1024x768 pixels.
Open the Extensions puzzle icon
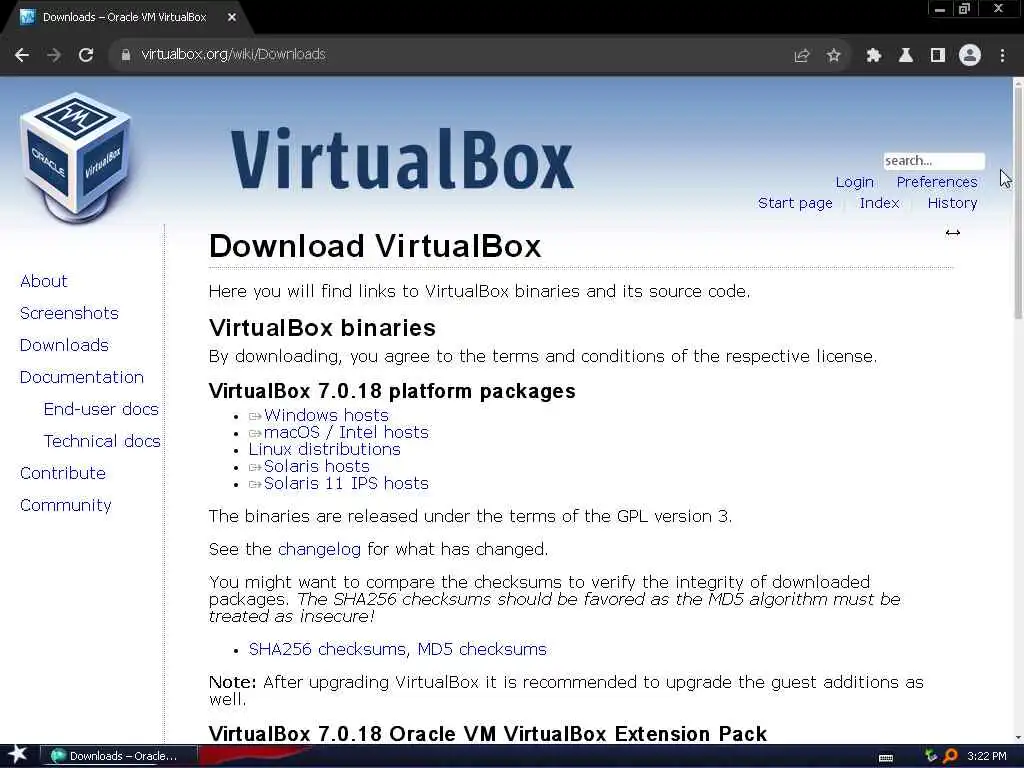coord(873,56)
